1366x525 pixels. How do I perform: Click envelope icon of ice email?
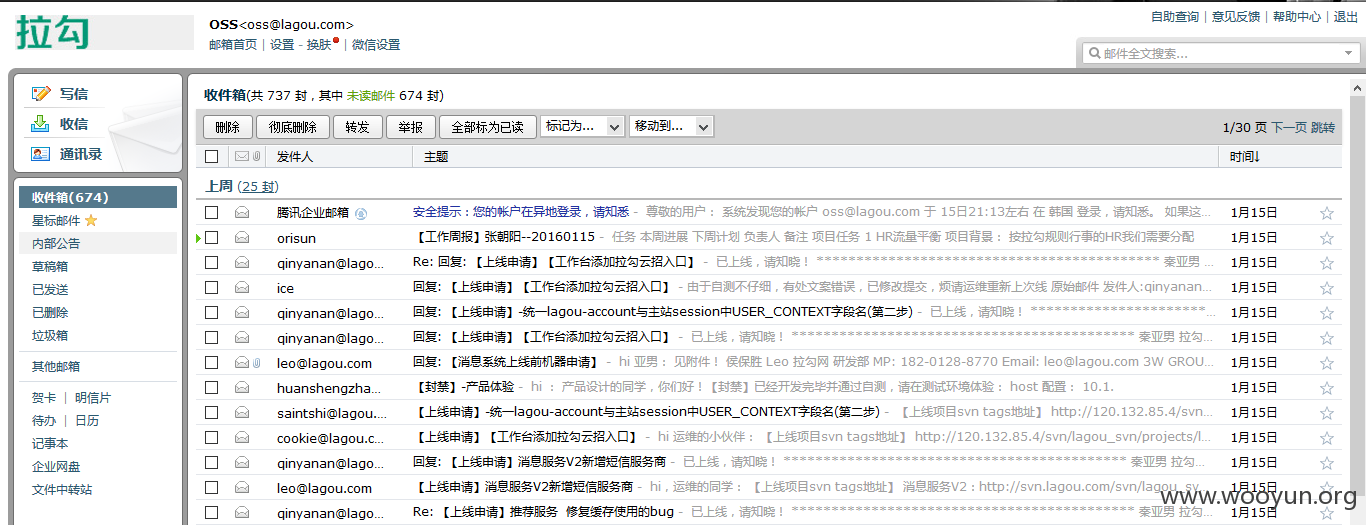pos(242,287)
